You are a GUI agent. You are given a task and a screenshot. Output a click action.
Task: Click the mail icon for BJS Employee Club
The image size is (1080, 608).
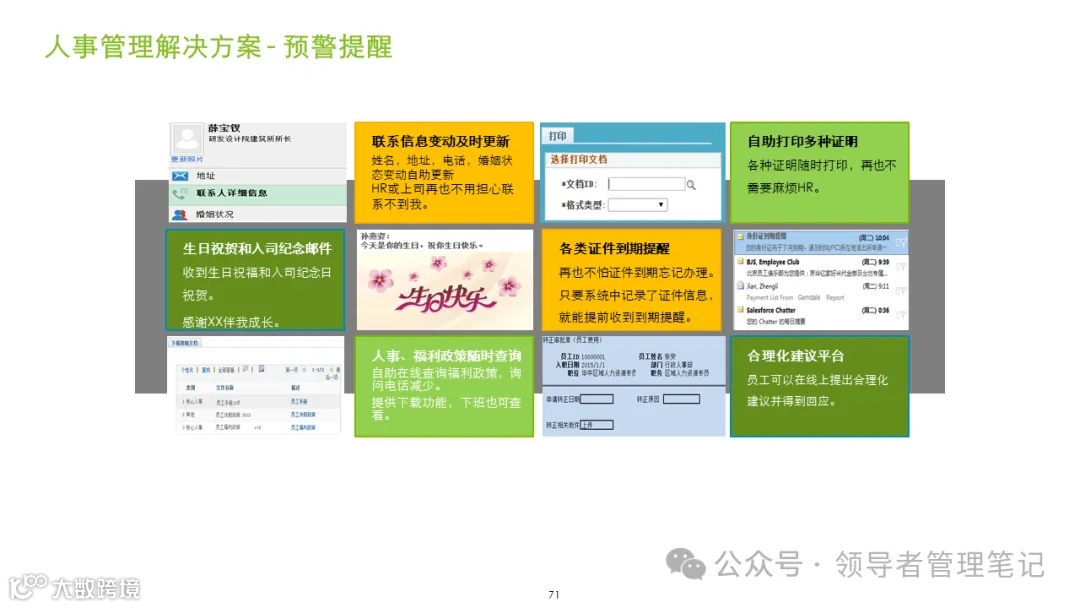coord(741,261)
